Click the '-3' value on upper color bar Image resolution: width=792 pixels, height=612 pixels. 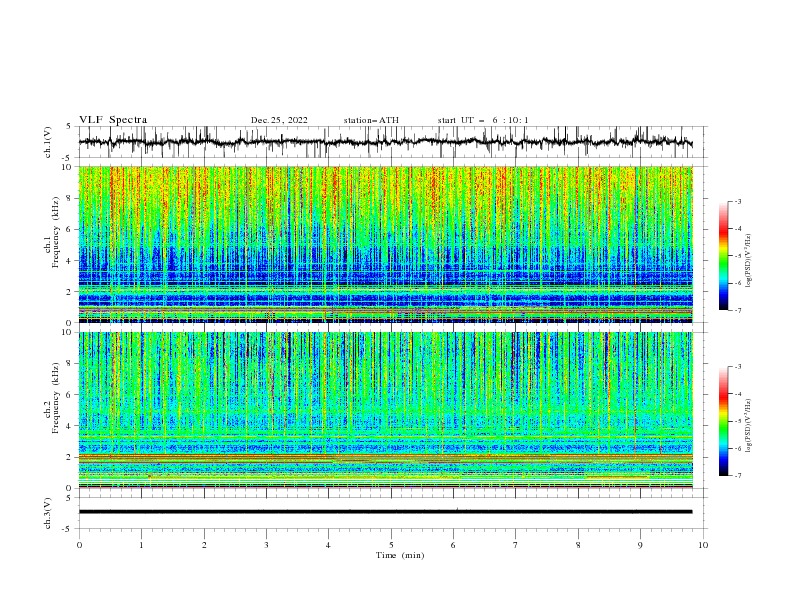737,201
